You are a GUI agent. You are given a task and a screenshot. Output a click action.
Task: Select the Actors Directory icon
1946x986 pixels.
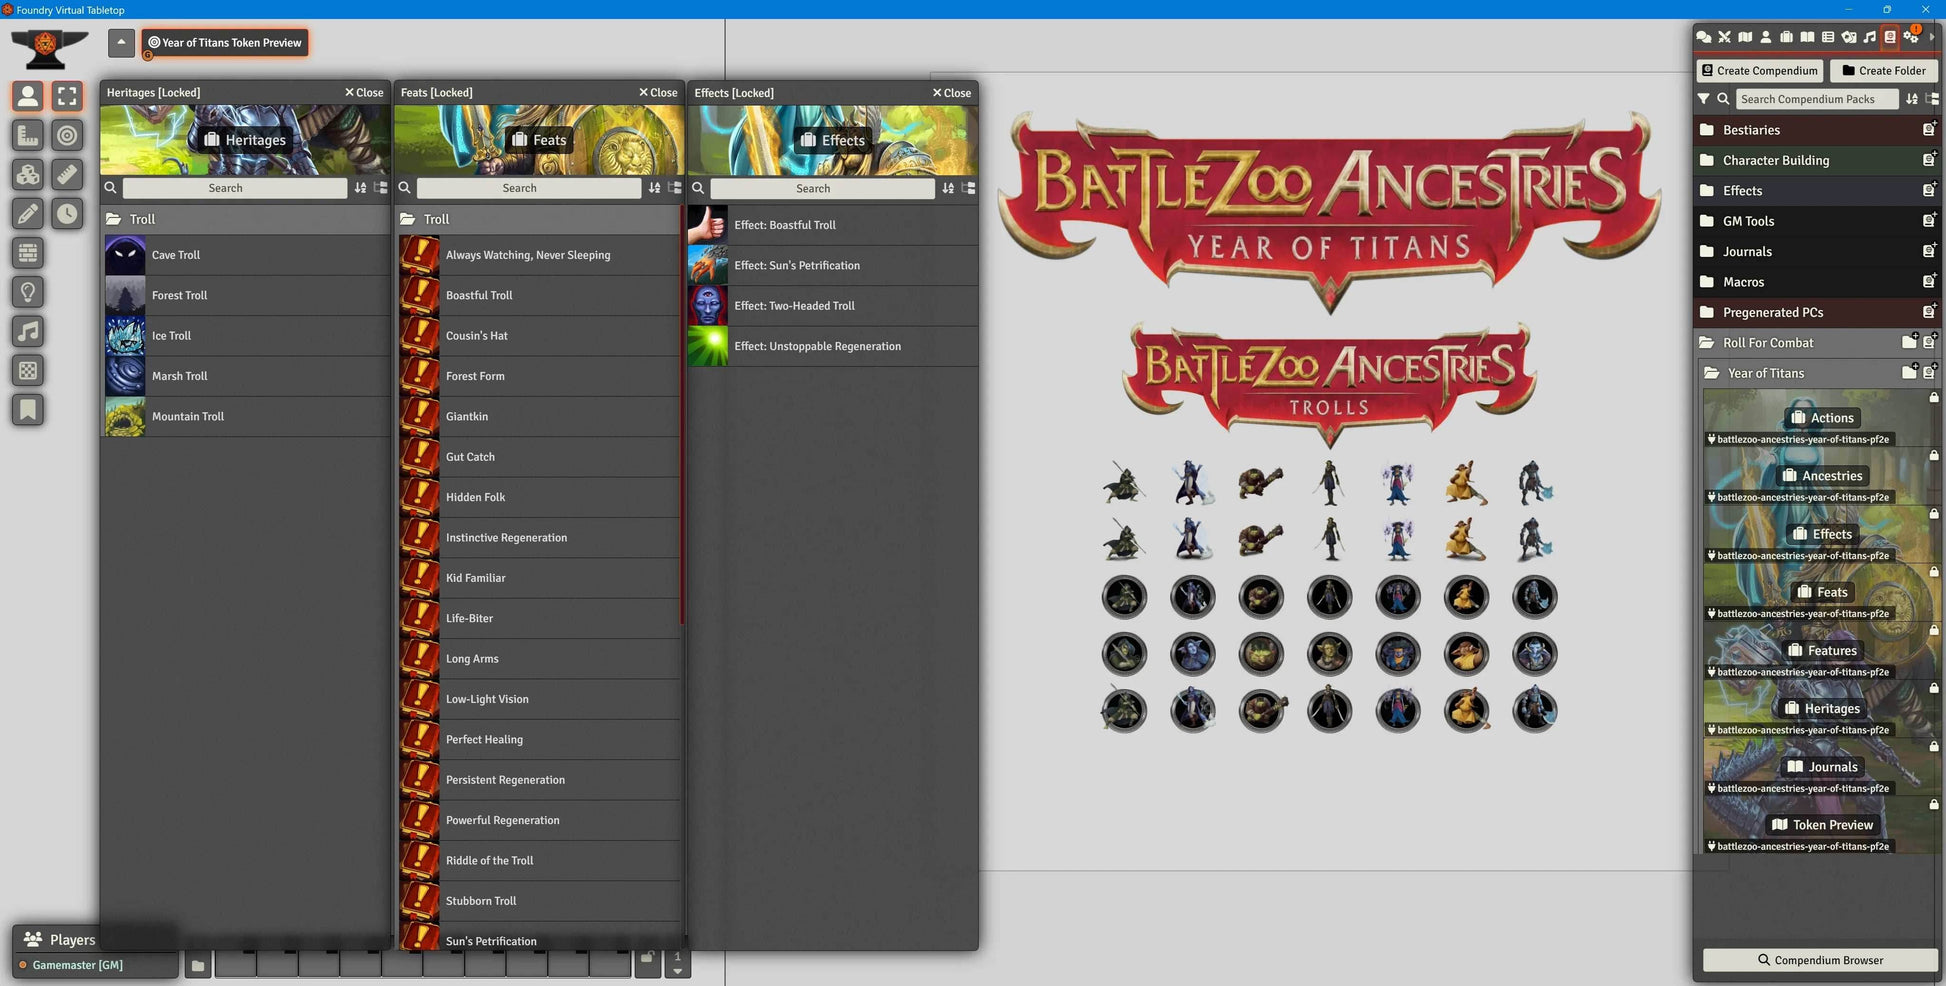[1766, 37]
